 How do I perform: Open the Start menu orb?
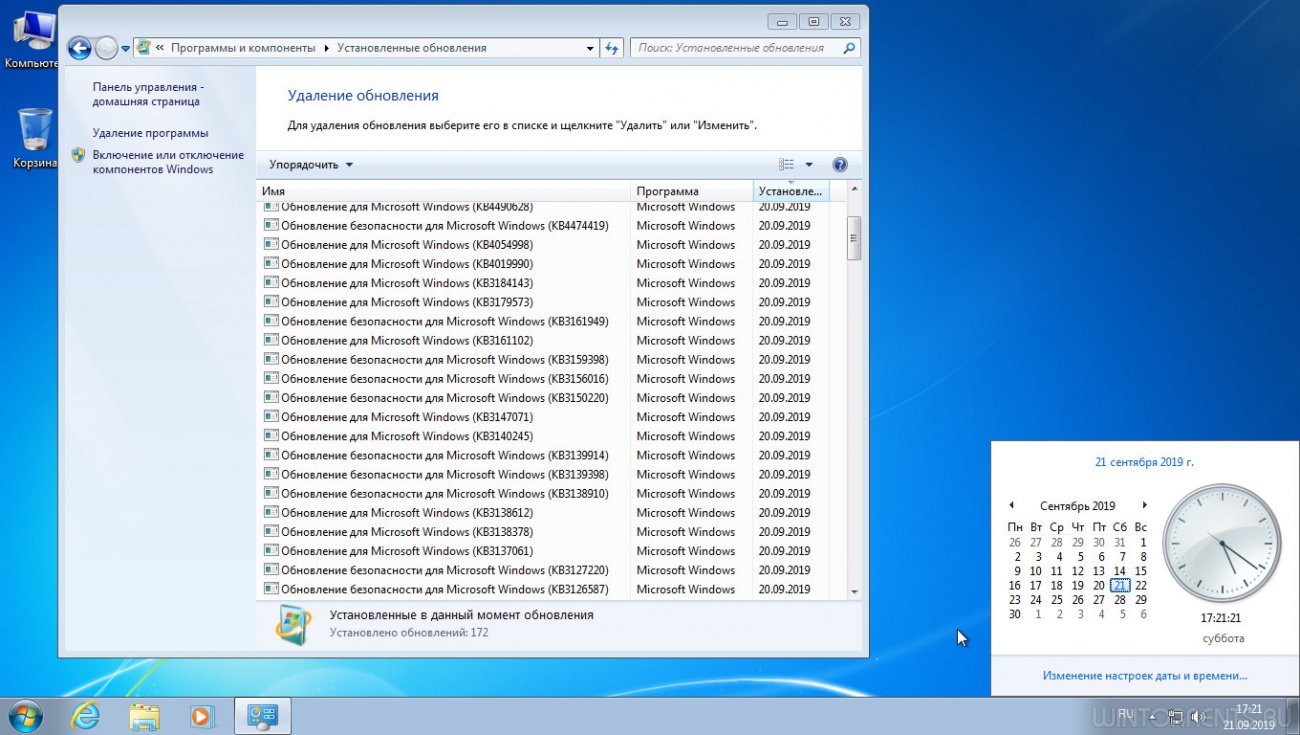[x=25, y=716]
